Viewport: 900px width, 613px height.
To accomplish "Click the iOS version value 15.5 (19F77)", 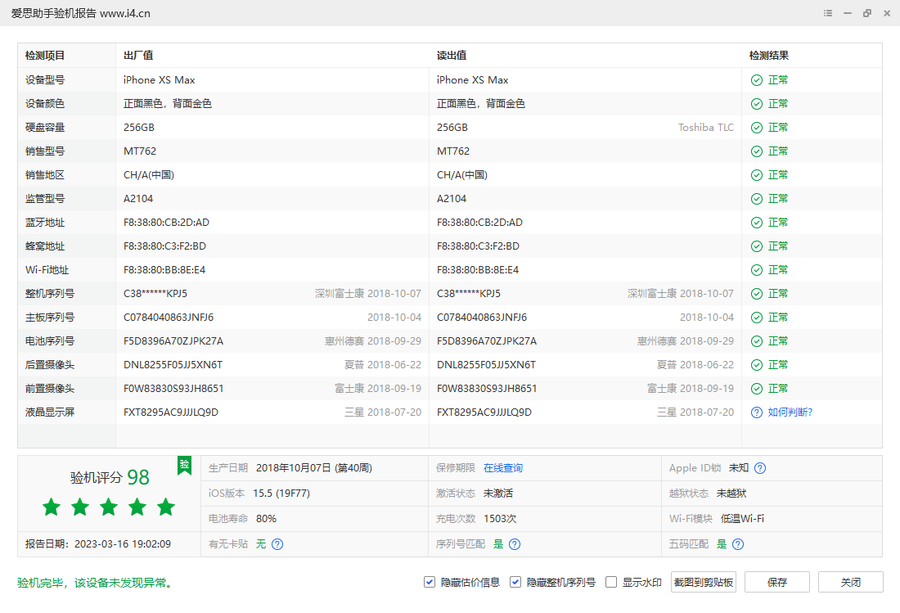I will pyautogui.click(x=281, y=493).
